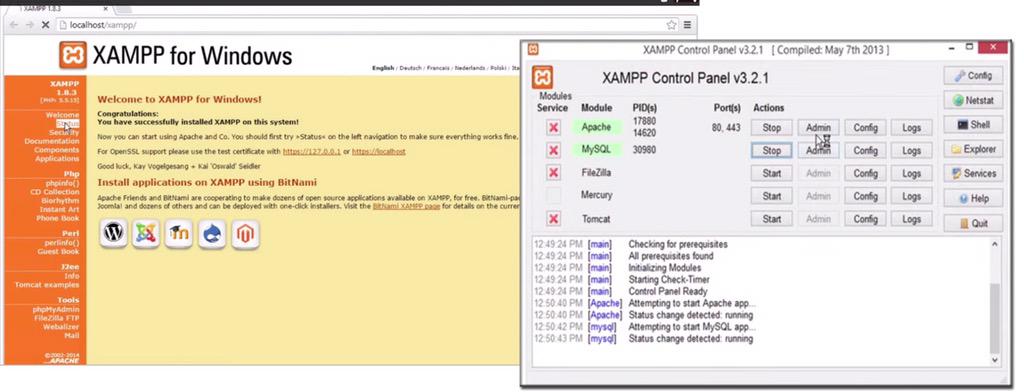This screenshot has width=1024, height=392.
Task: Open Welcome in the XAMPP sidebar
Action: (x=63, y=115)
